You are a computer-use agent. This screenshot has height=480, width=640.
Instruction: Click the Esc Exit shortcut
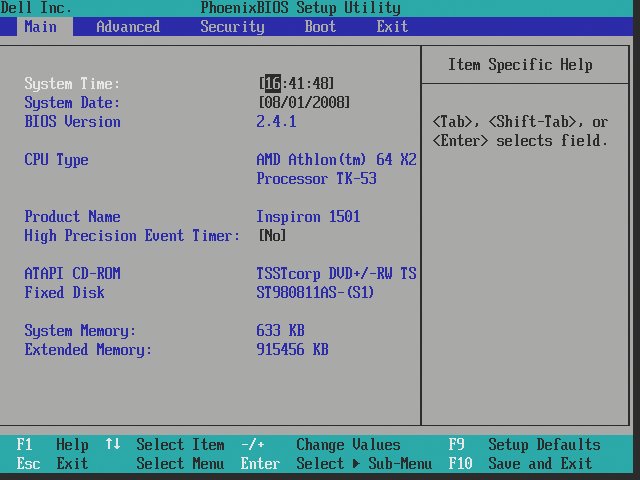pos(52,464)
